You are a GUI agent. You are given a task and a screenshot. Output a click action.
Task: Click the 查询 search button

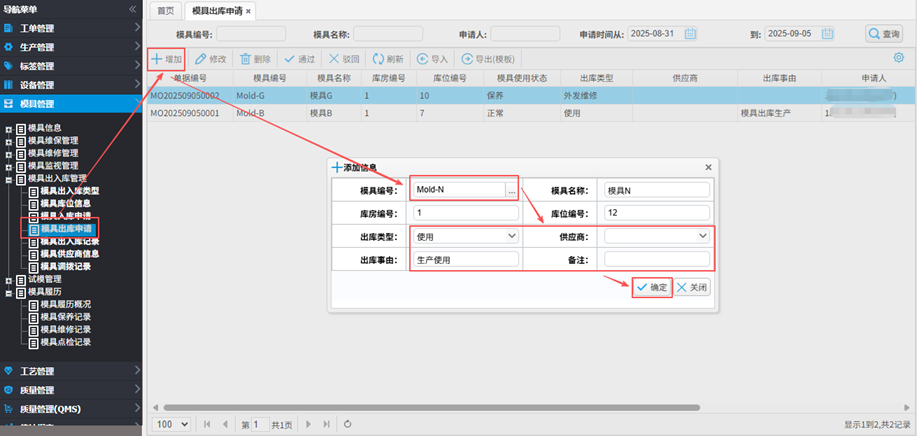click(x=884, y=34)
